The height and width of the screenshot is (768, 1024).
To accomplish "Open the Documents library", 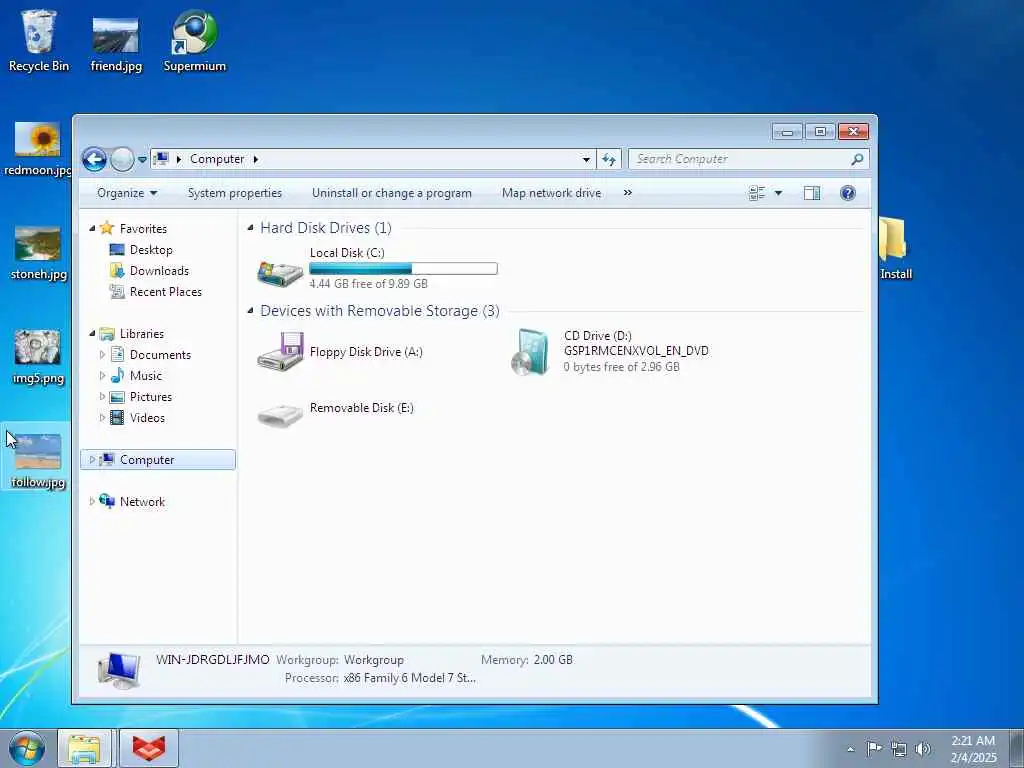I will [x=160, y=355].
